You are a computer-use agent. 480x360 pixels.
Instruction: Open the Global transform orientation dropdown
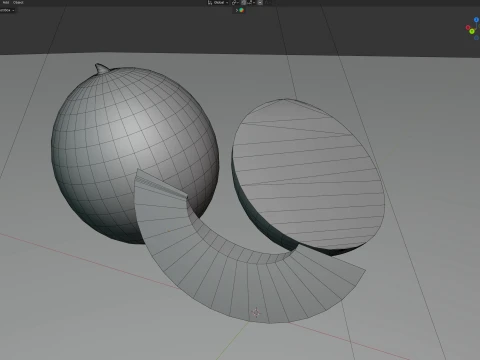(x=218, y=2)
